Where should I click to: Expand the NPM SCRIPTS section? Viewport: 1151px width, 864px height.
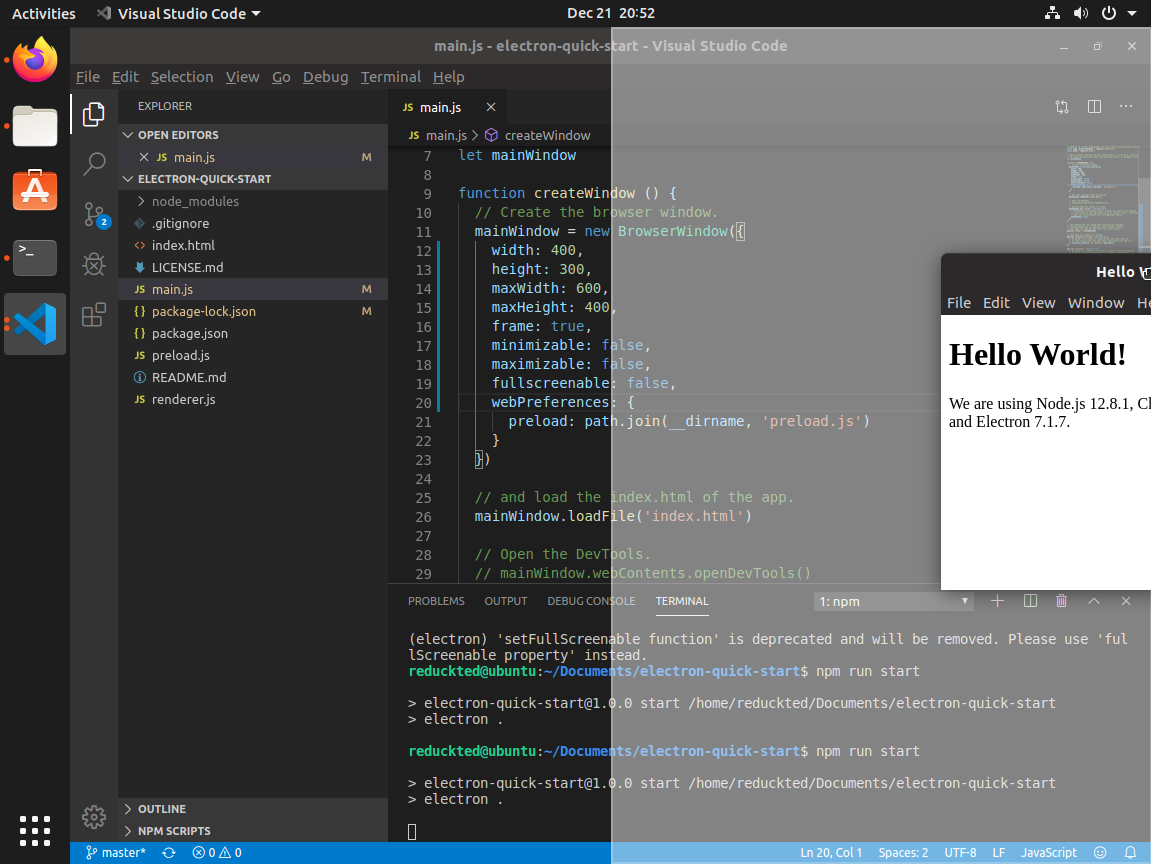pos(128,831)
